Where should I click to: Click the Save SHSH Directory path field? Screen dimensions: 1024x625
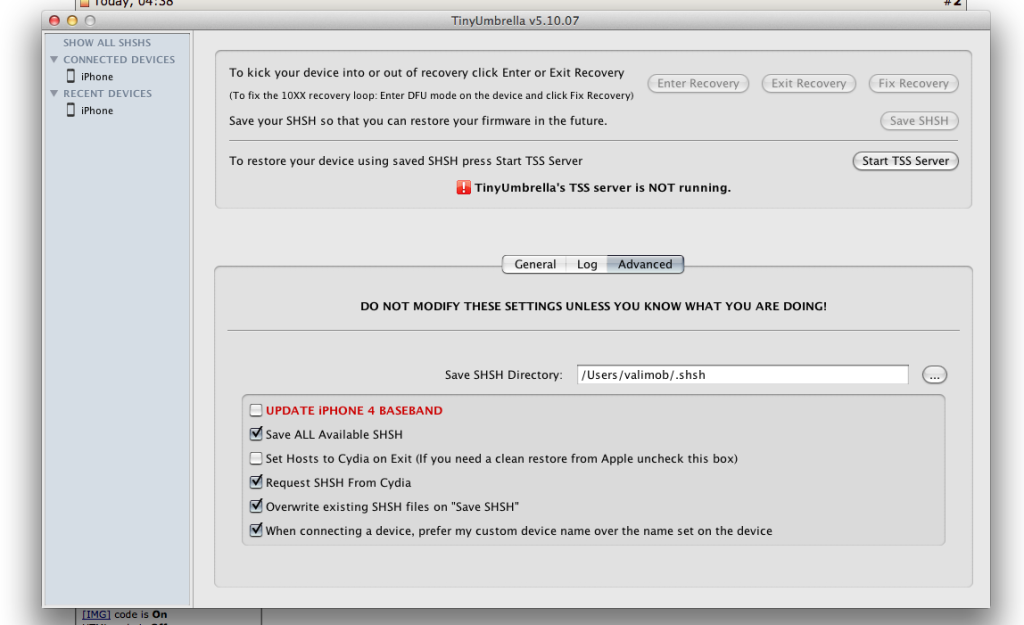point(743,375)
